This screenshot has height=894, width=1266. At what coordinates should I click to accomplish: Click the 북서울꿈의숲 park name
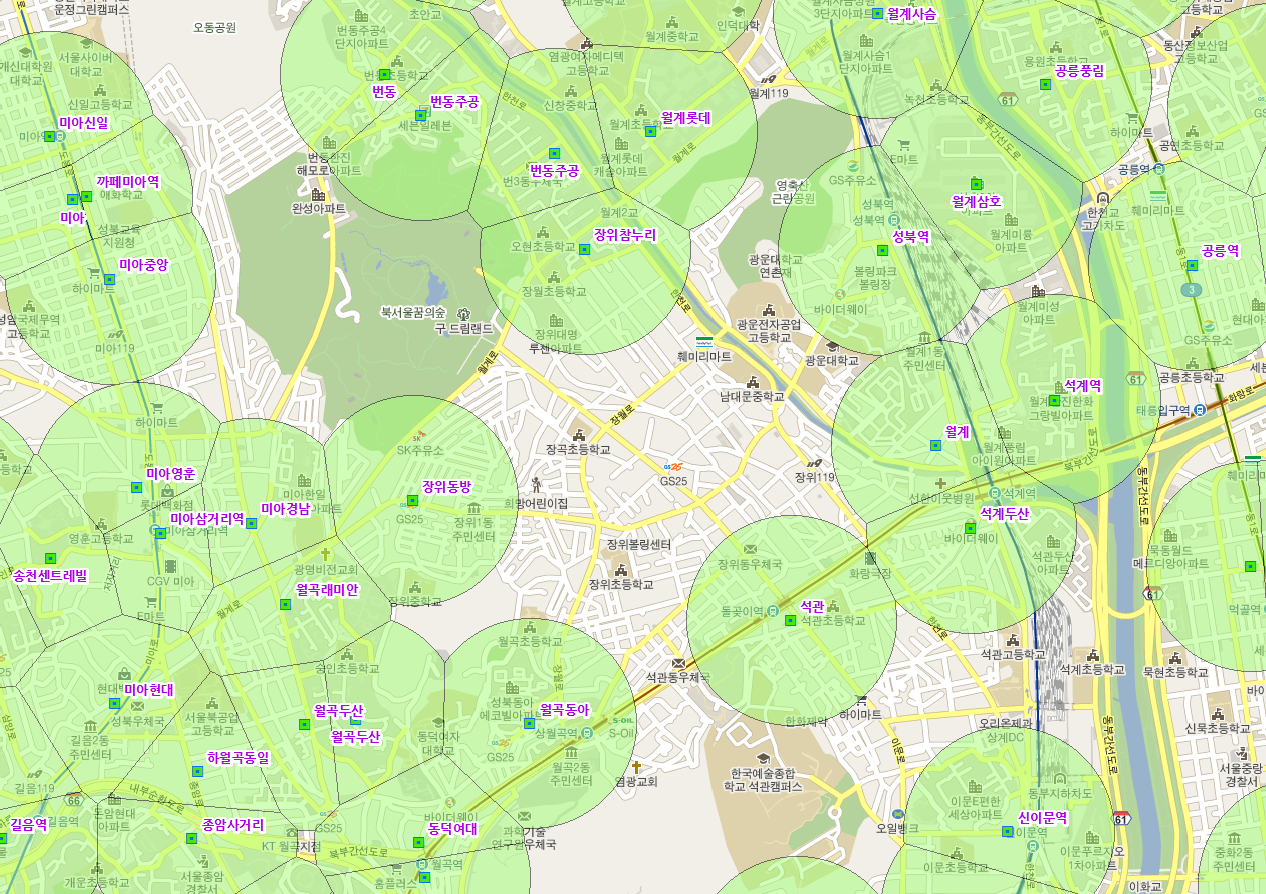(413, 312)
